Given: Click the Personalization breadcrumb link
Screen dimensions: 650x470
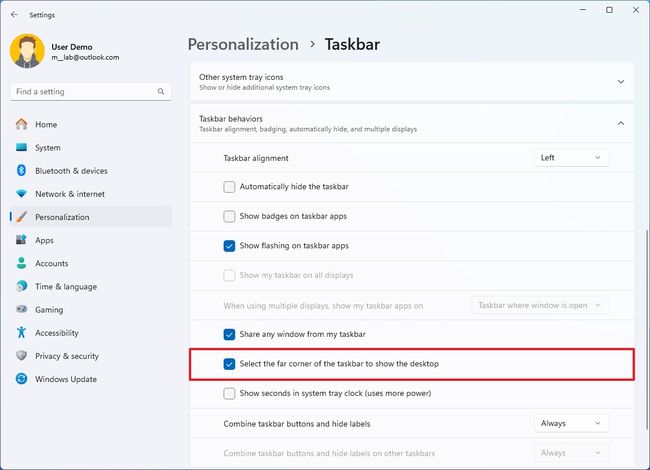Looking at the screenshot, I should tap(243, 44).
